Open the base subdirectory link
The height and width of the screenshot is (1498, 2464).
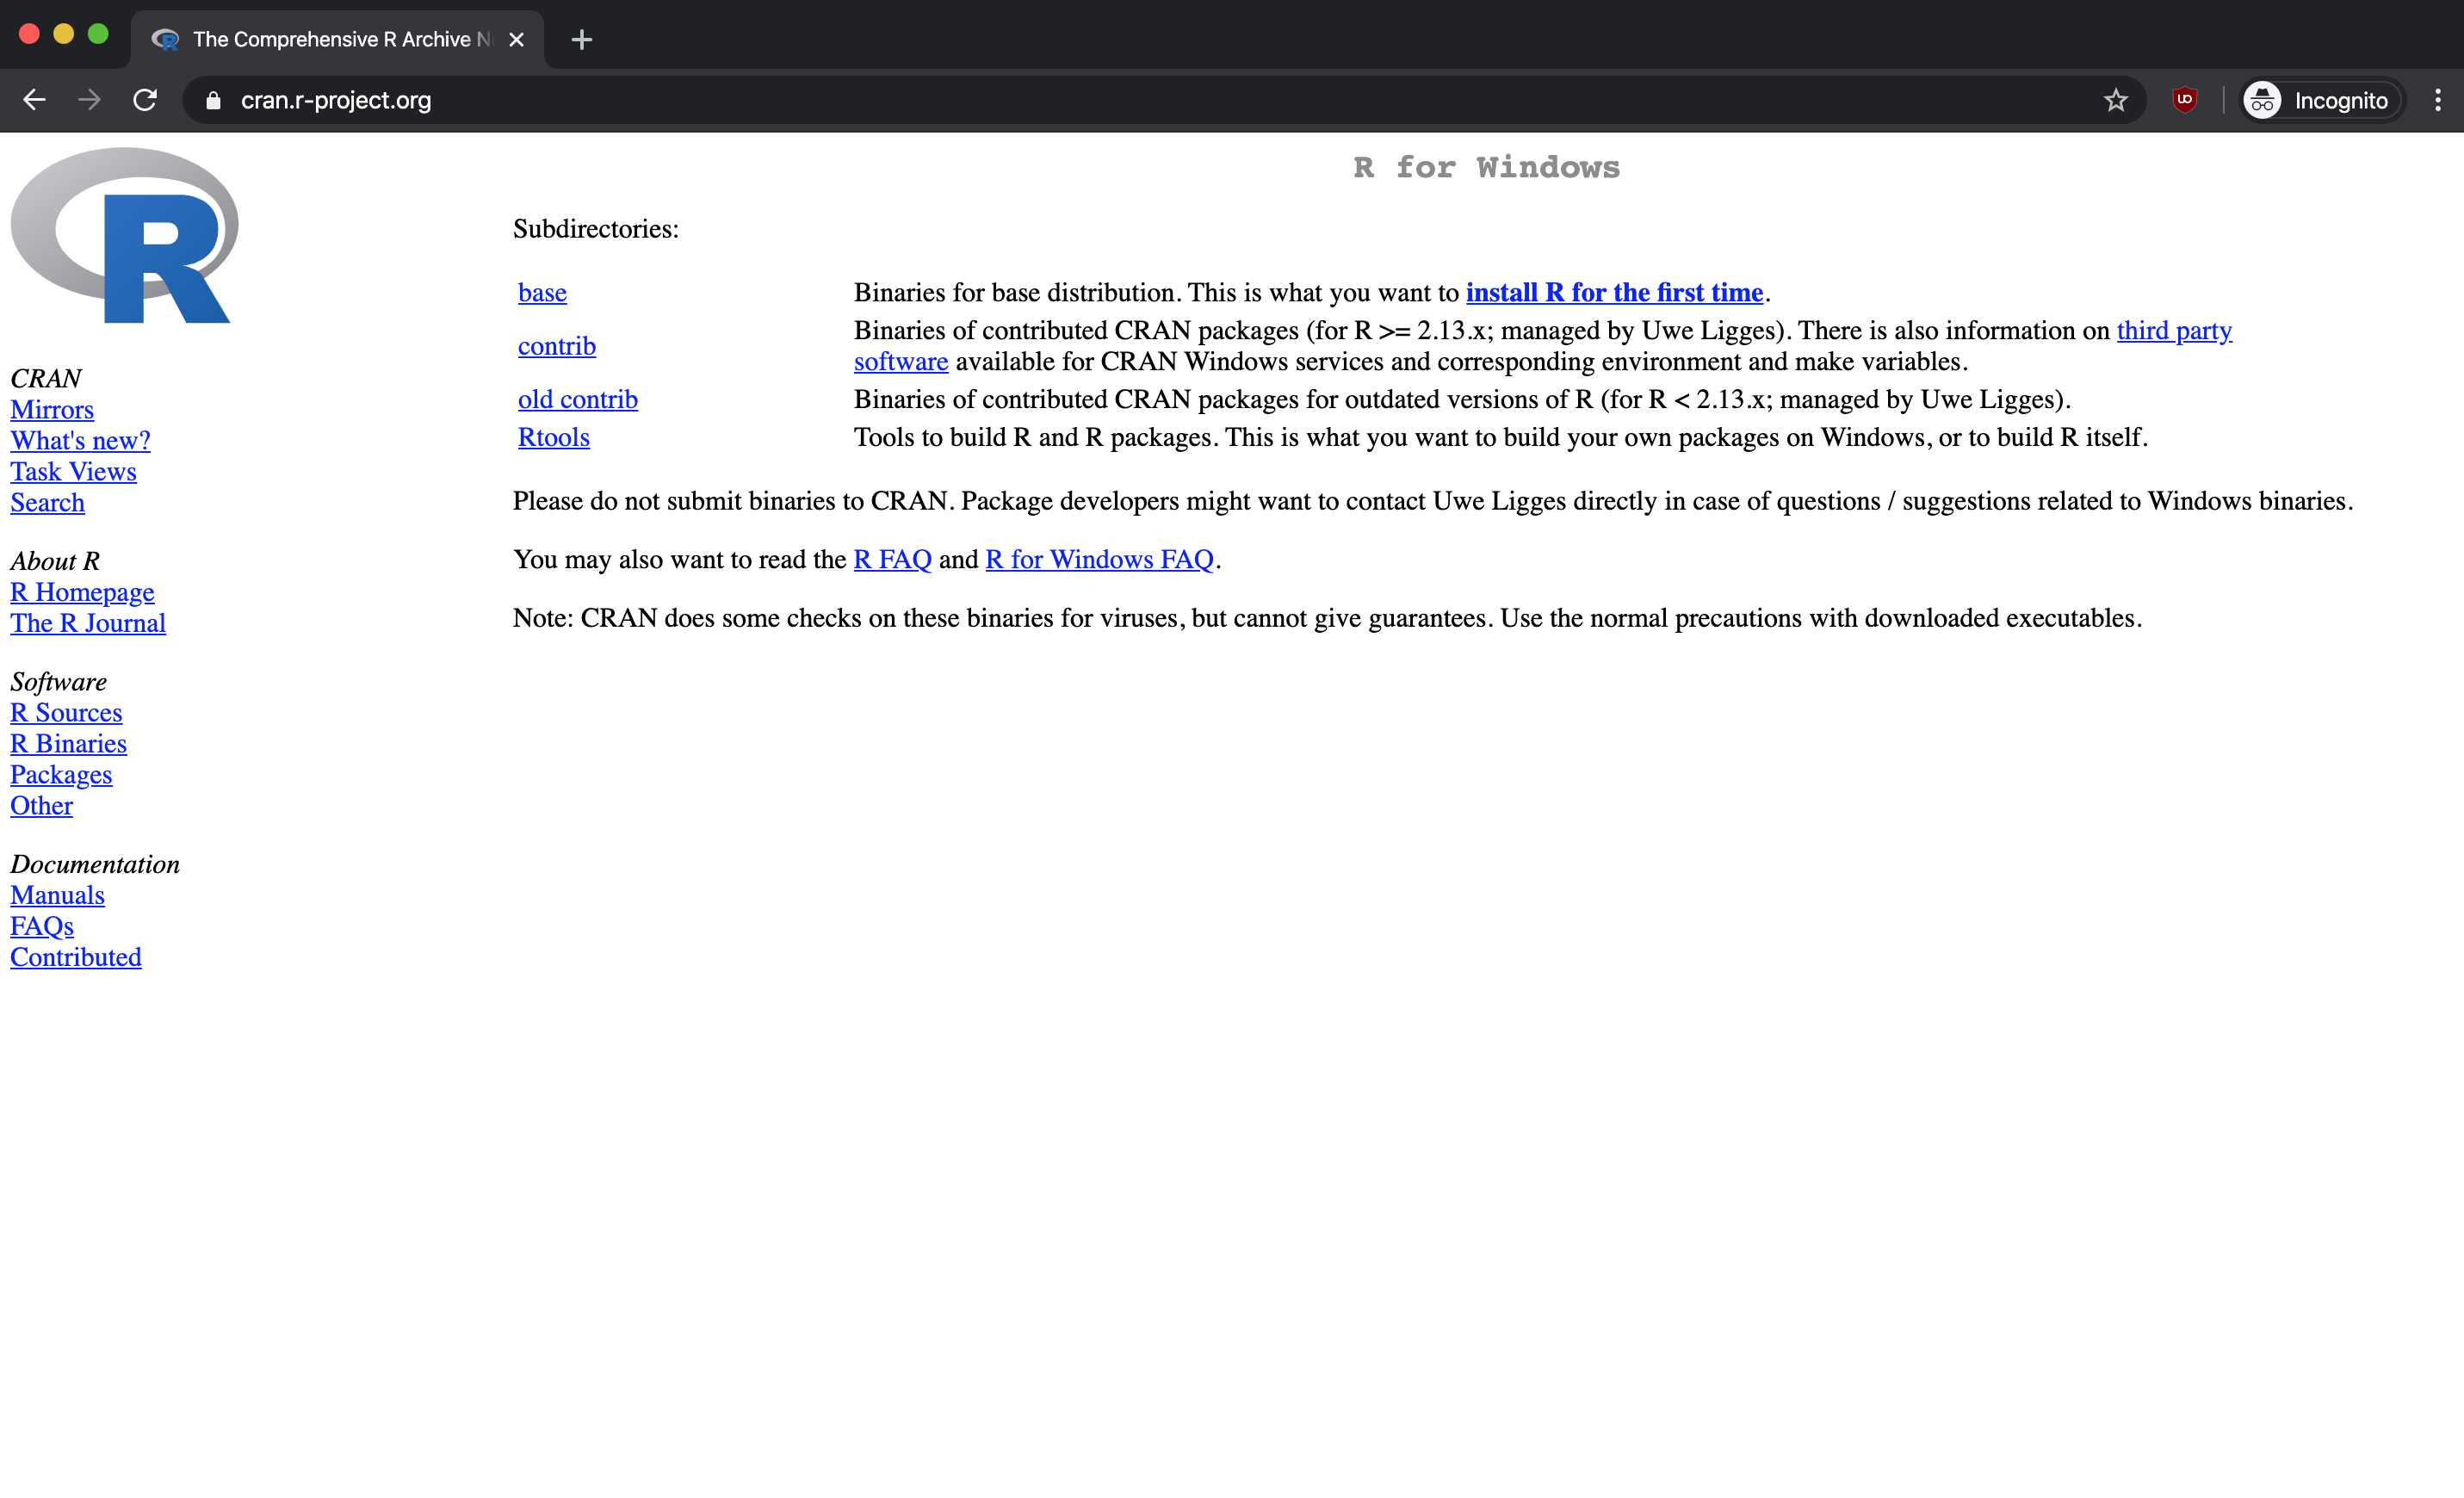pos(542,292)
